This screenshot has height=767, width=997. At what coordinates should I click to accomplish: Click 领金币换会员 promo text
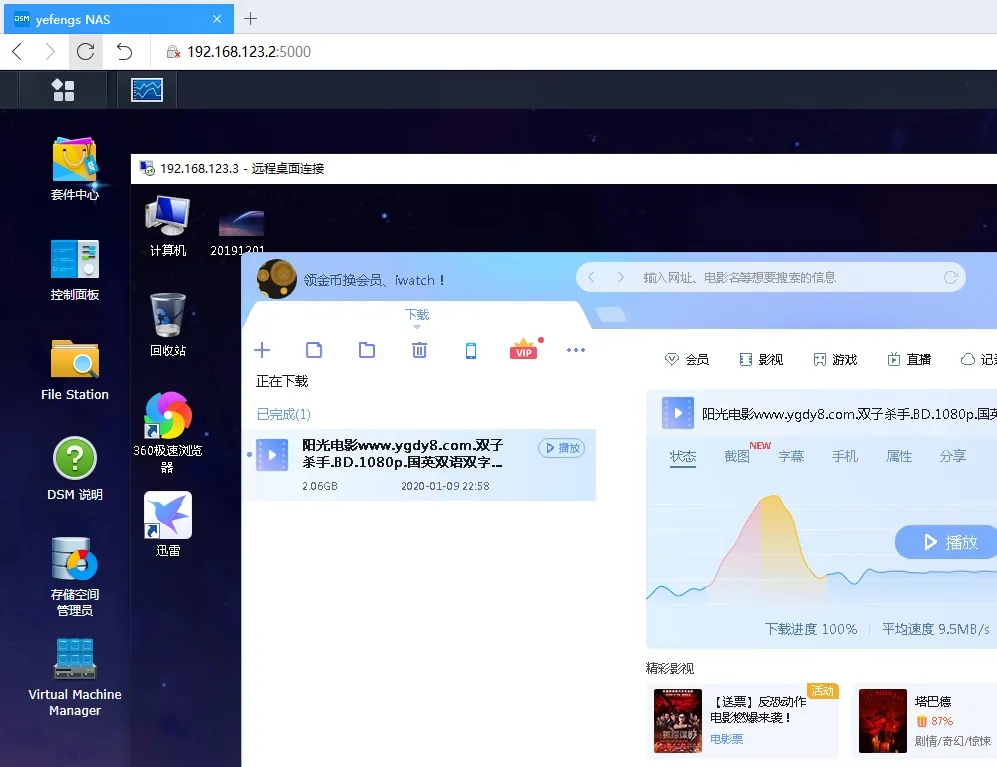[x=374, y=280]
